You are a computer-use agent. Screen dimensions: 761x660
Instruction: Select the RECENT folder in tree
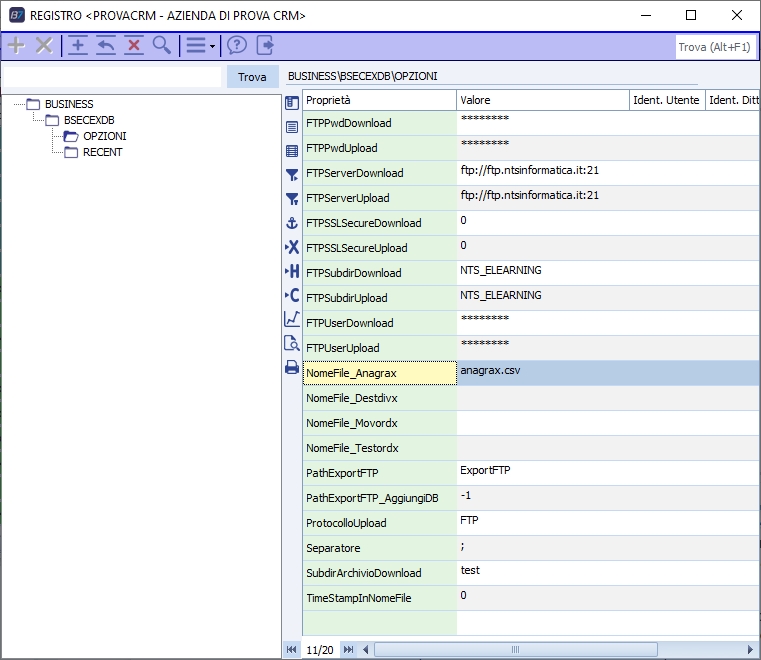pyautogui.click(x=102, y=152)
